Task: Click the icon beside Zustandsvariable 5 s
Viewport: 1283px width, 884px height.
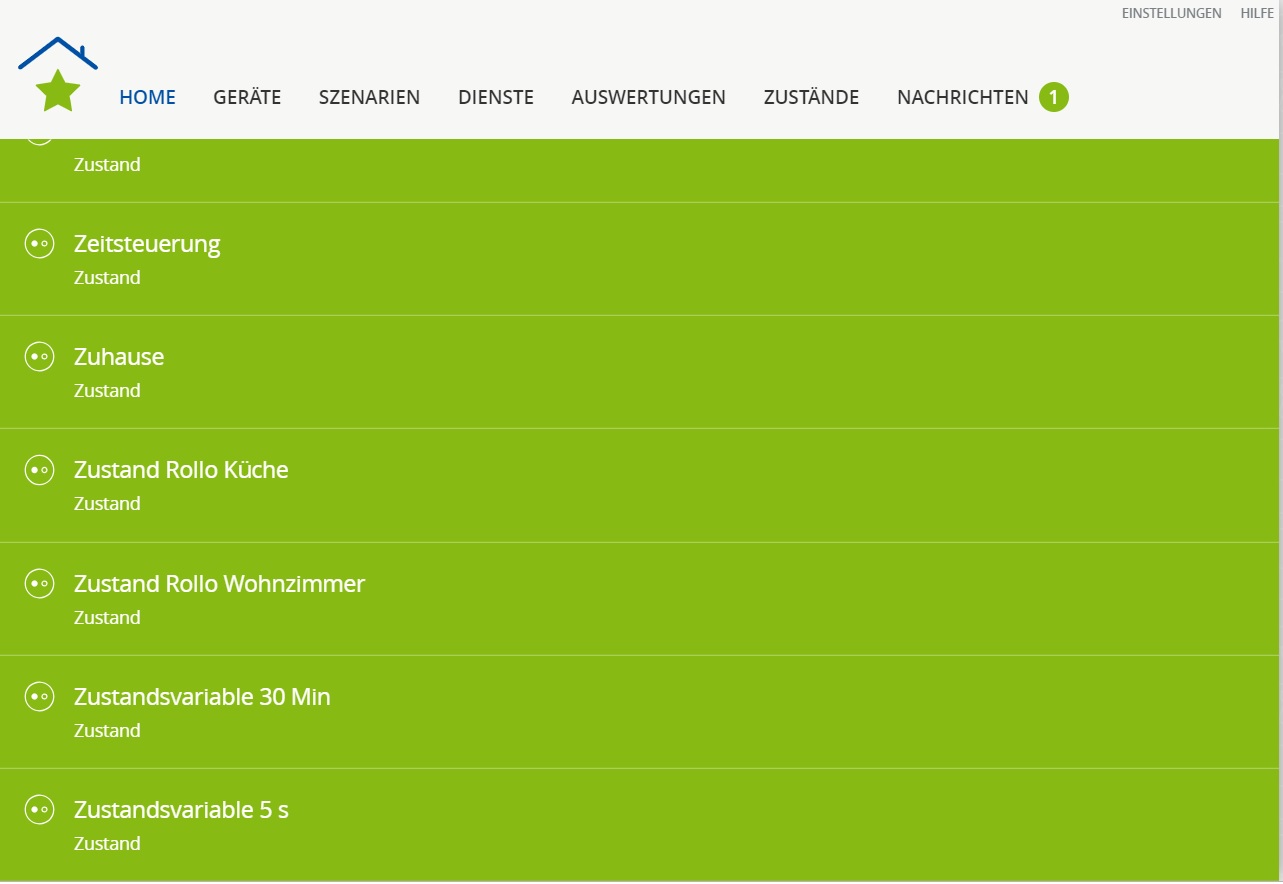Action: (x=39, y=810)
